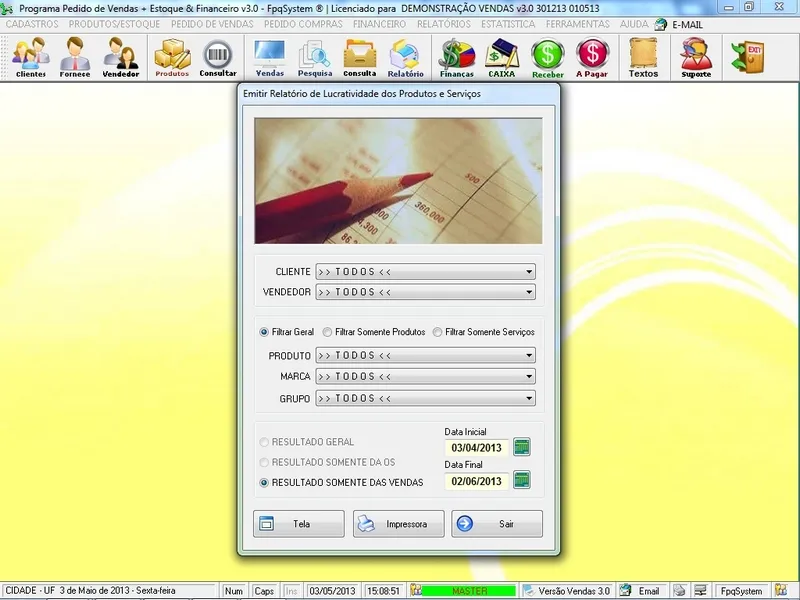
Task: Open calendar next to Data Inicial
Action: pos(521,447)
